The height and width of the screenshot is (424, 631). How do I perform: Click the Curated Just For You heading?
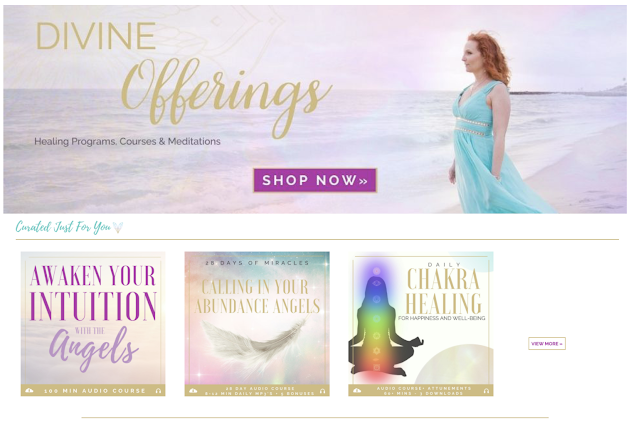pos(63,227)
